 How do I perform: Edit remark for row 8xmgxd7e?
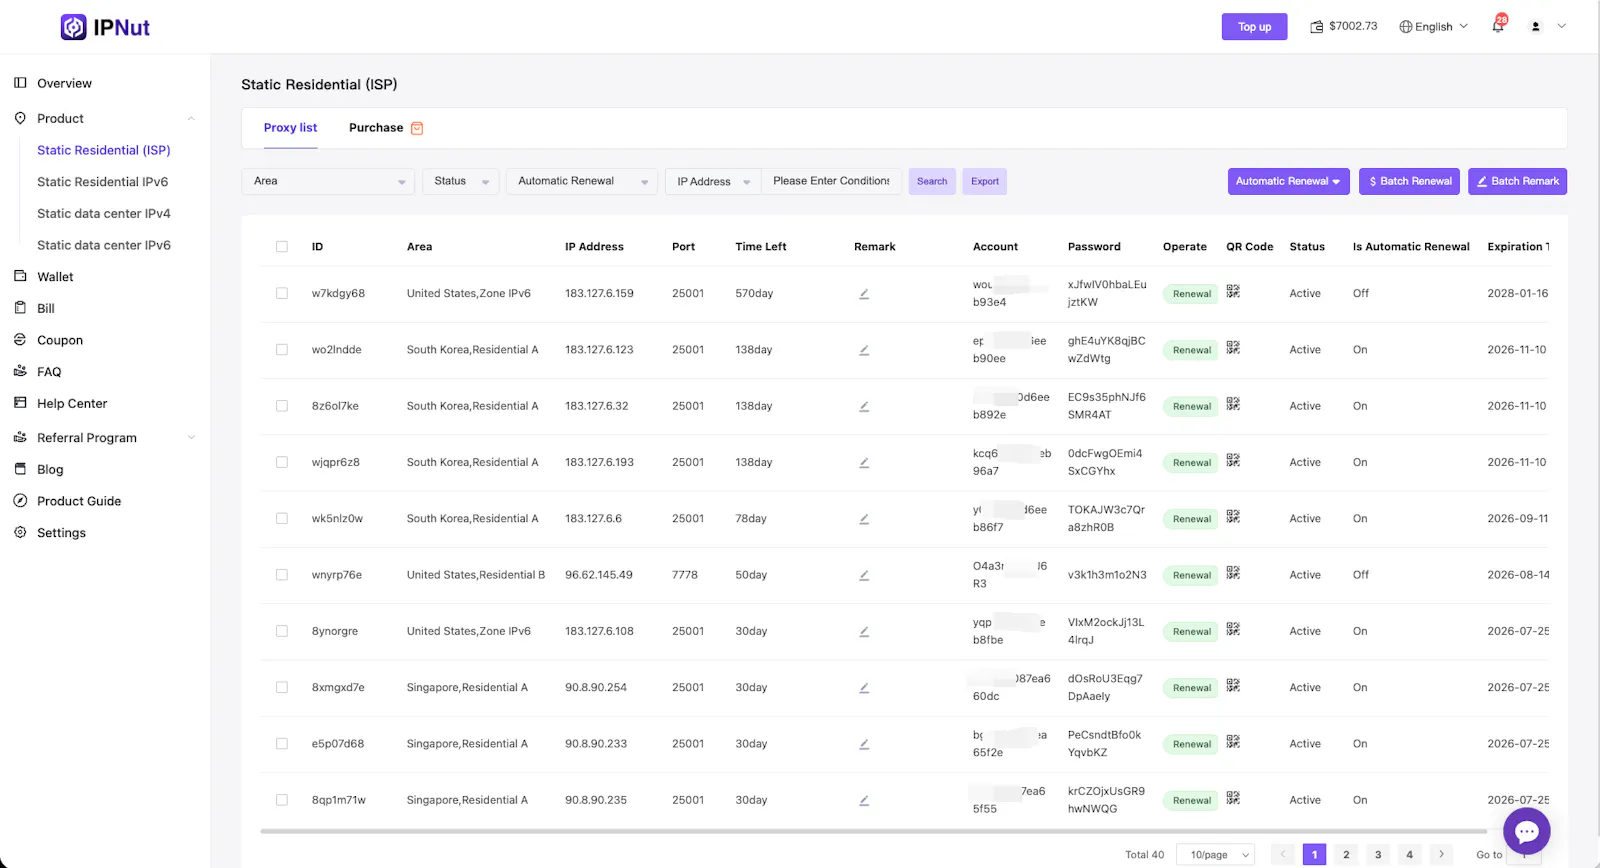click(864, 688)
